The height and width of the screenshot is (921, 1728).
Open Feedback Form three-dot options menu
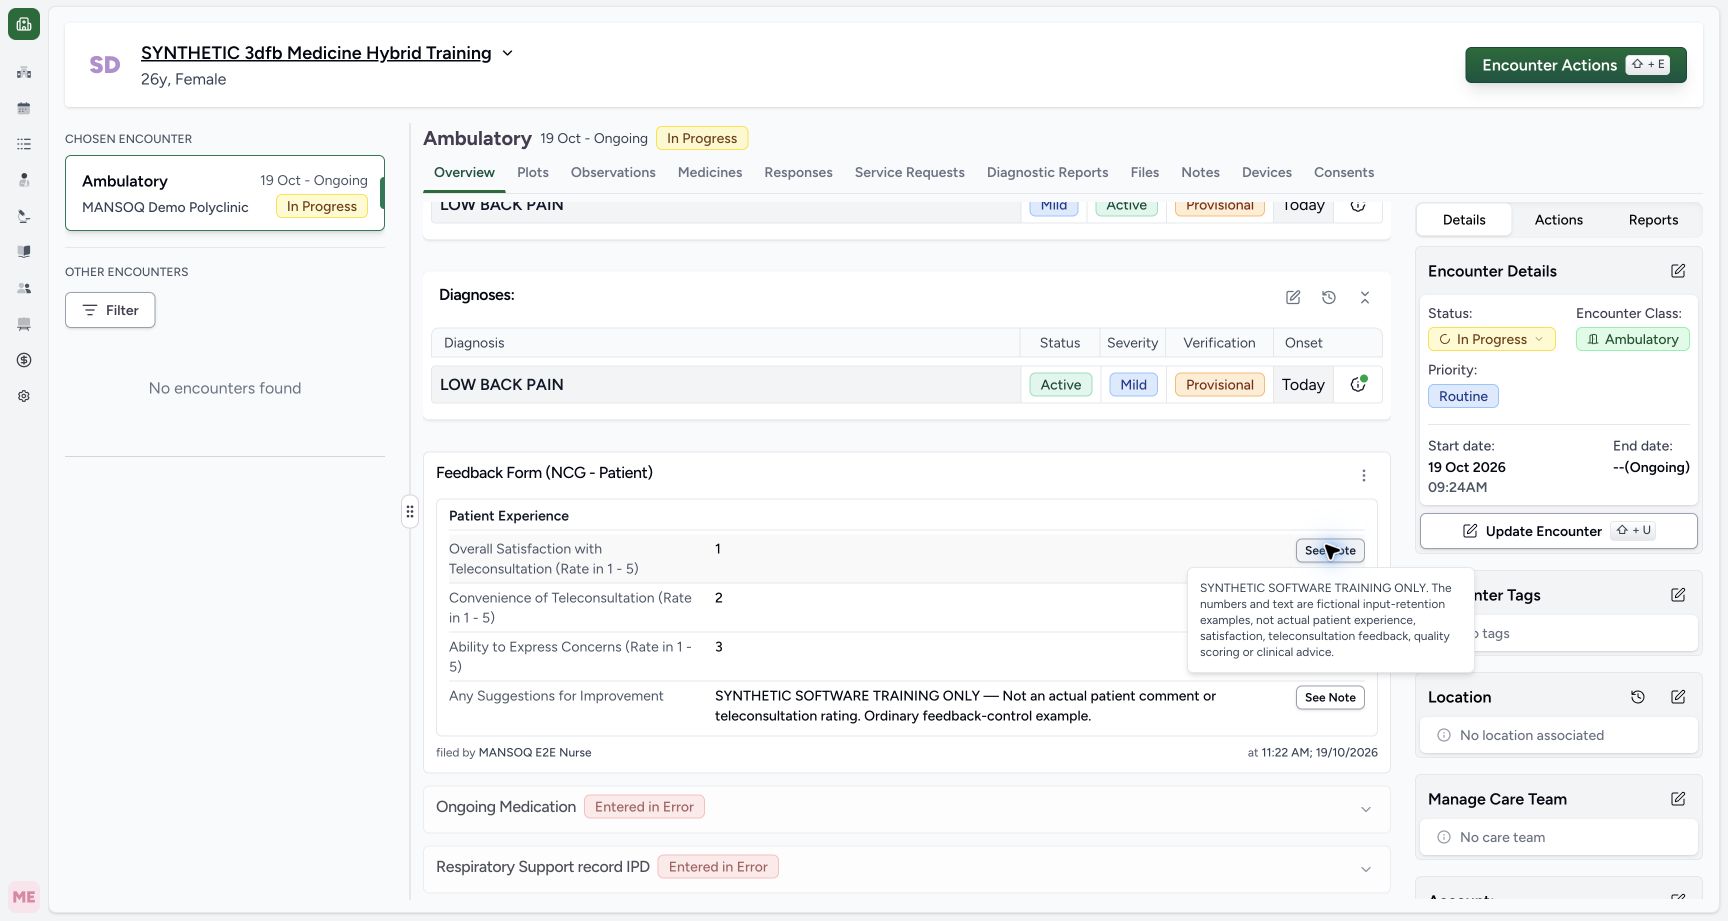(x=1363, y=476)
